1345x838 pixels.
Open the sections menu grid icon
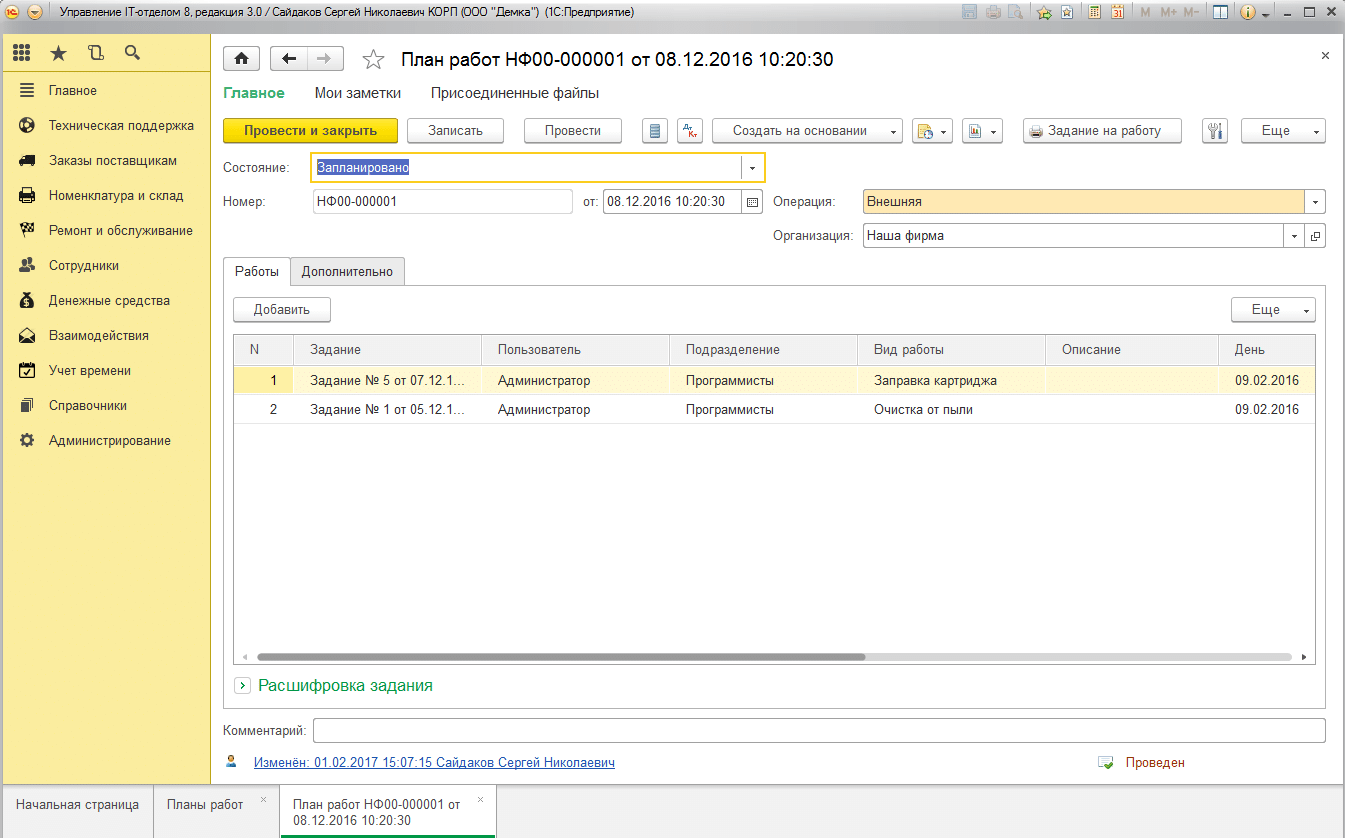21,53
